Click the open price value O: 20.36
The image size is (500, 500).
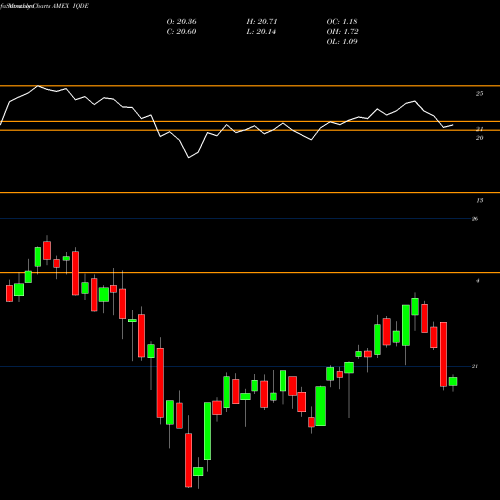point(181,22)
